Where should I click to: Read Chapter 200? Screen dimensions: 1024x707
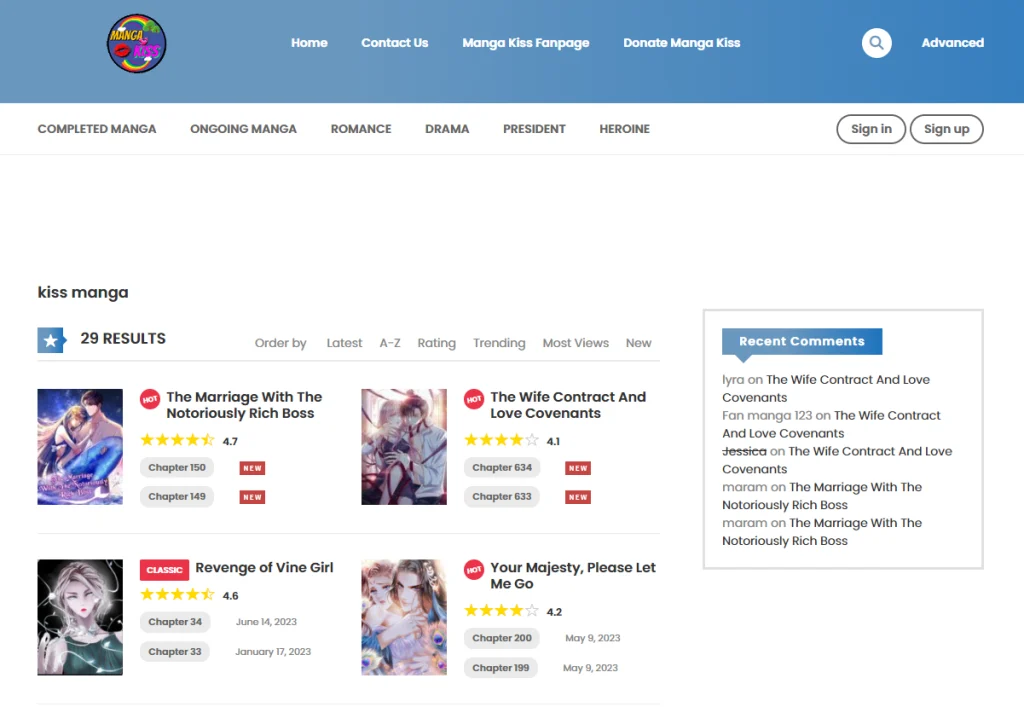[x=502, y=638]
